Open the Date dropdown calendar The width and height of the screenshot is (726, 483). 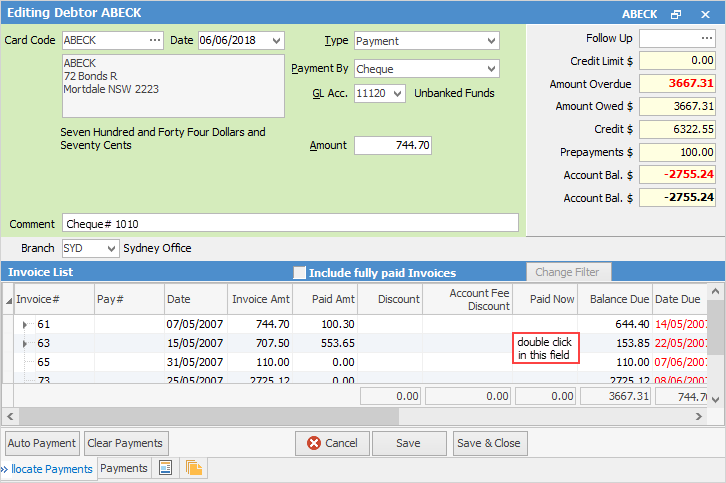276,41
